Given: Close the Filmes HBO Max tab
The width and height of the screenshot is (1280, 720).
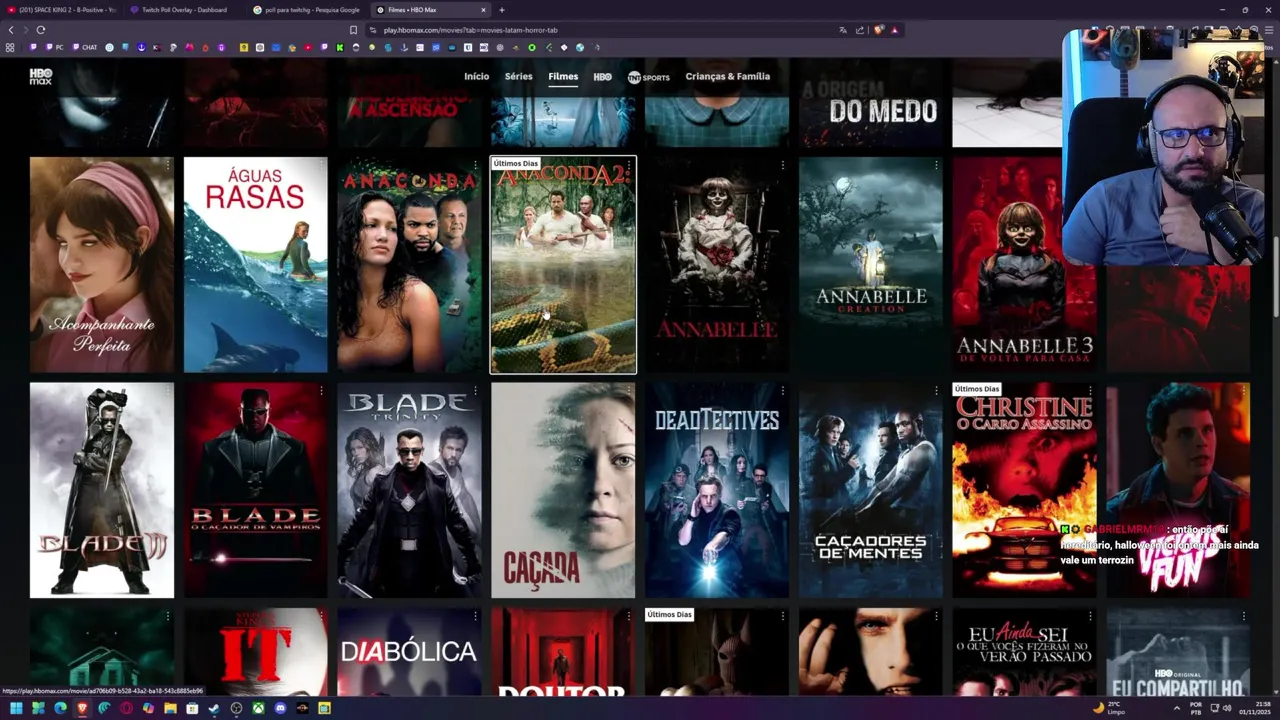Looking at the screenshot, I should pyautogui.click(x=484, y=10).
